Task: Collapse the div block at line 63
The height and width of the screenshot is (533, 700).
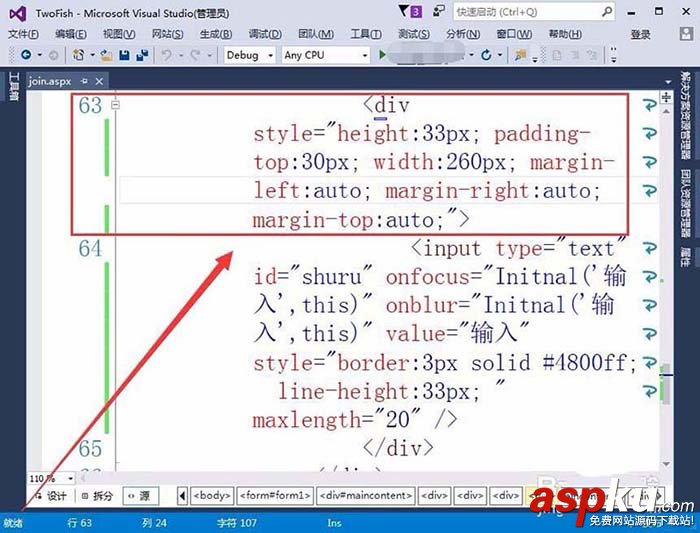Action: 116,105
